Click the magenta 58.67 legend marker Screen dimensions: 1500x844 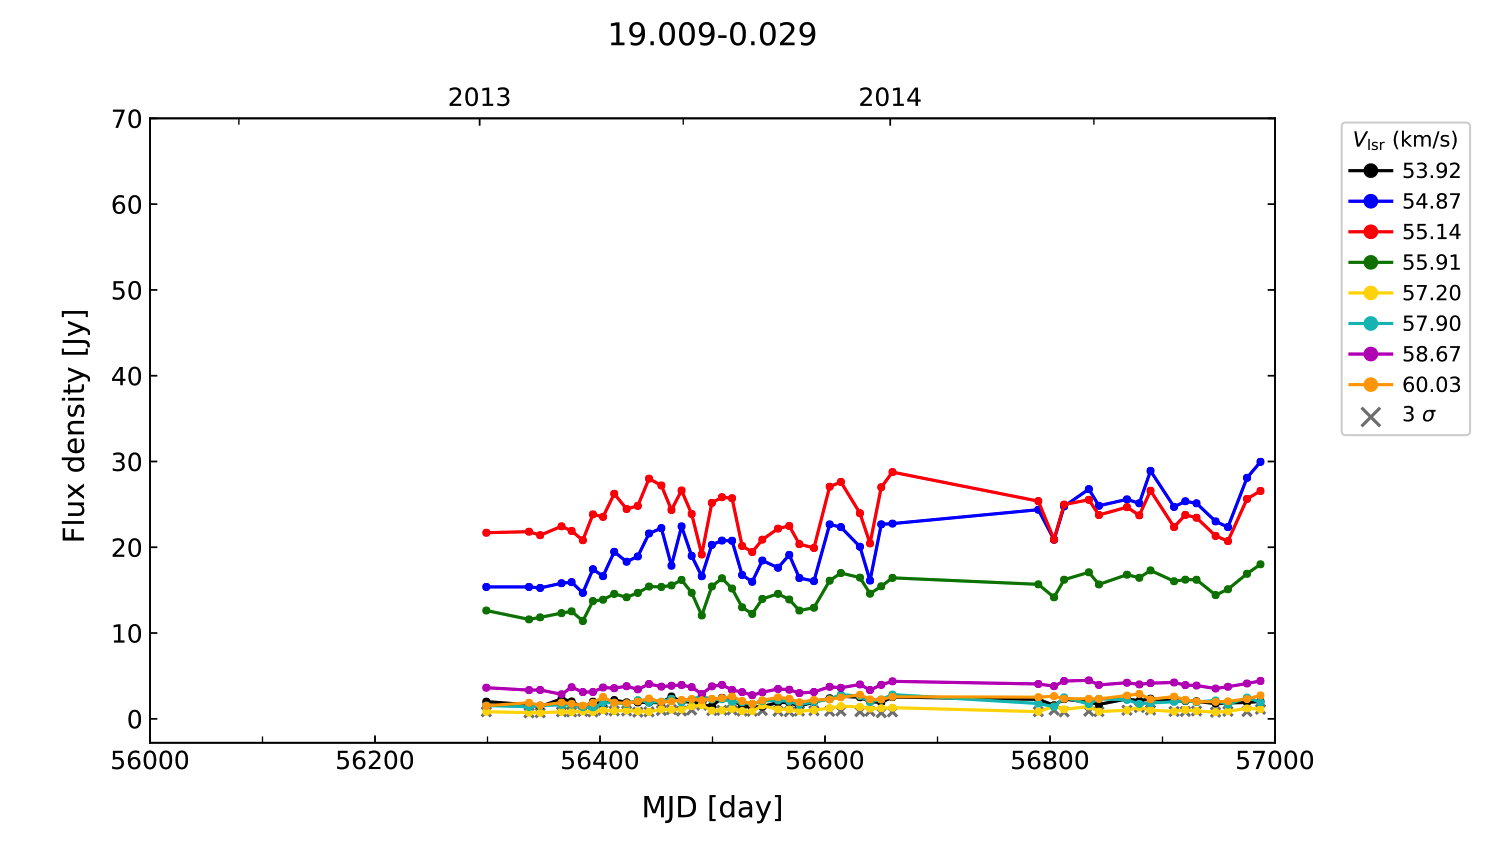(1371, 354)
